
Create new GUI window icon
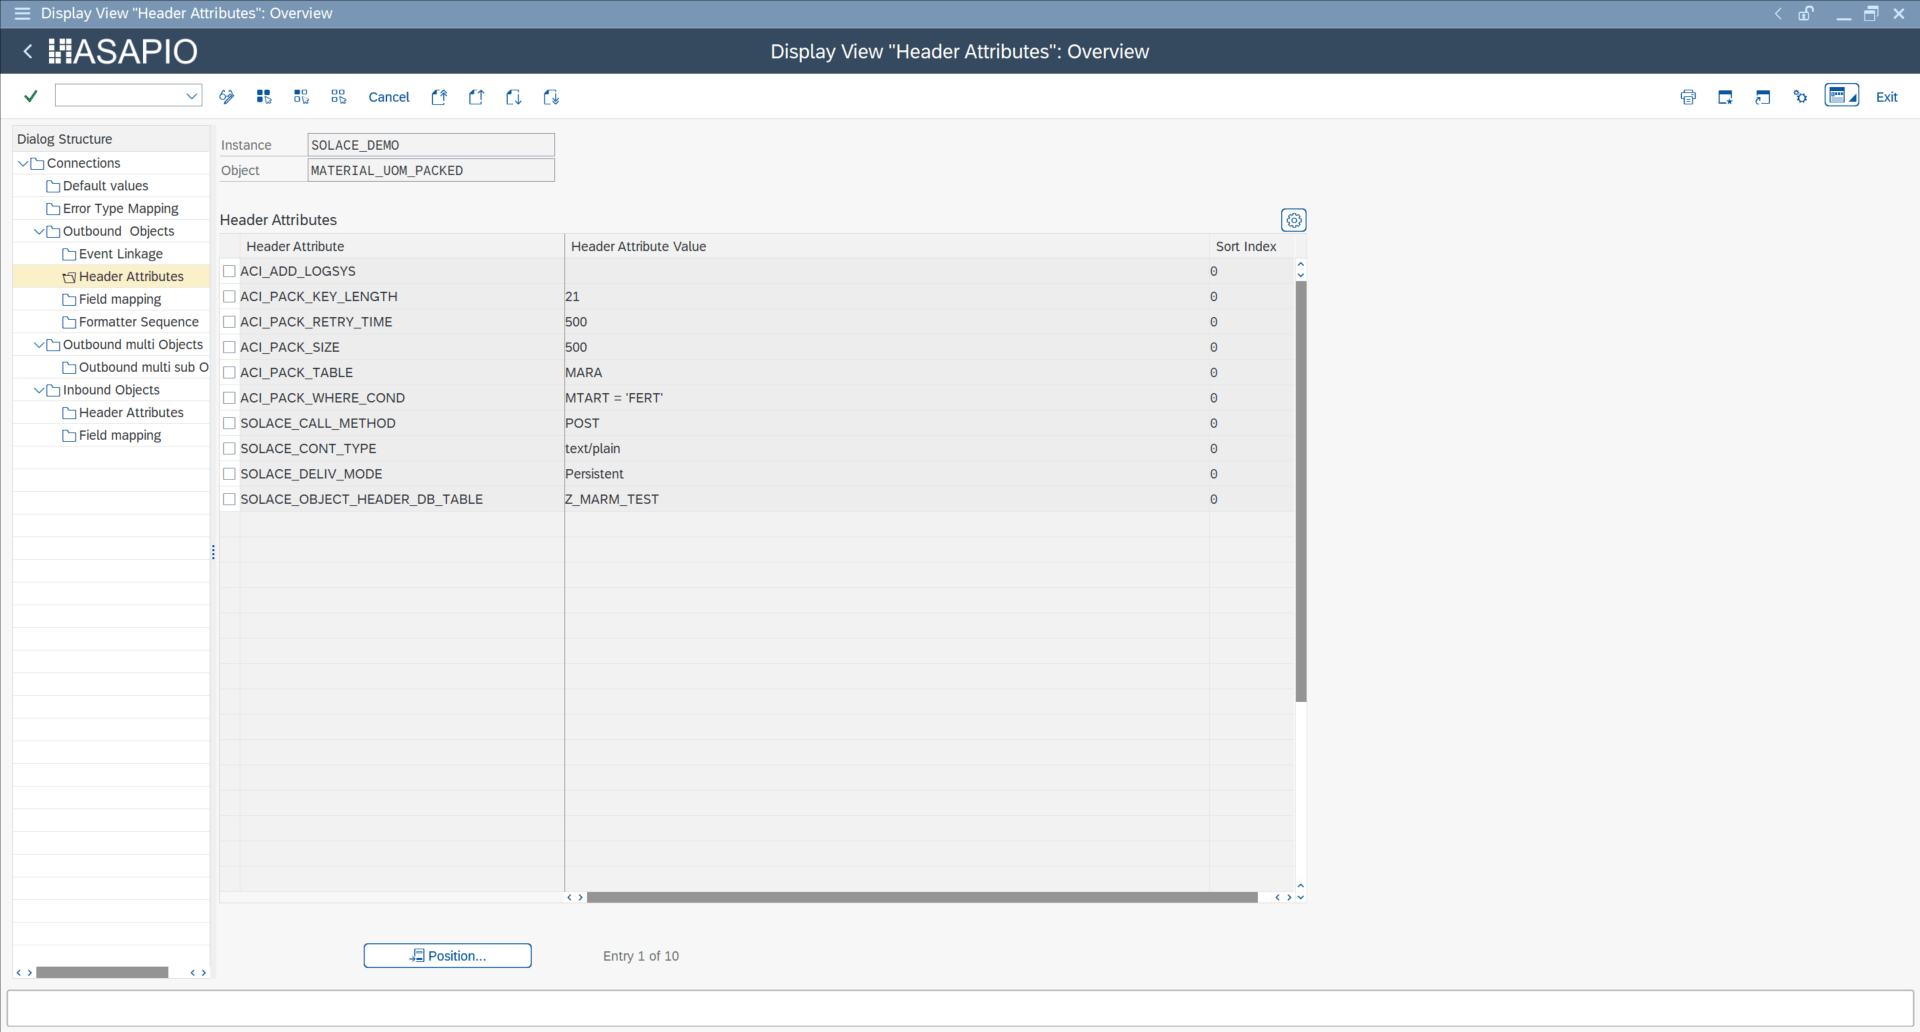(1725, 97)
